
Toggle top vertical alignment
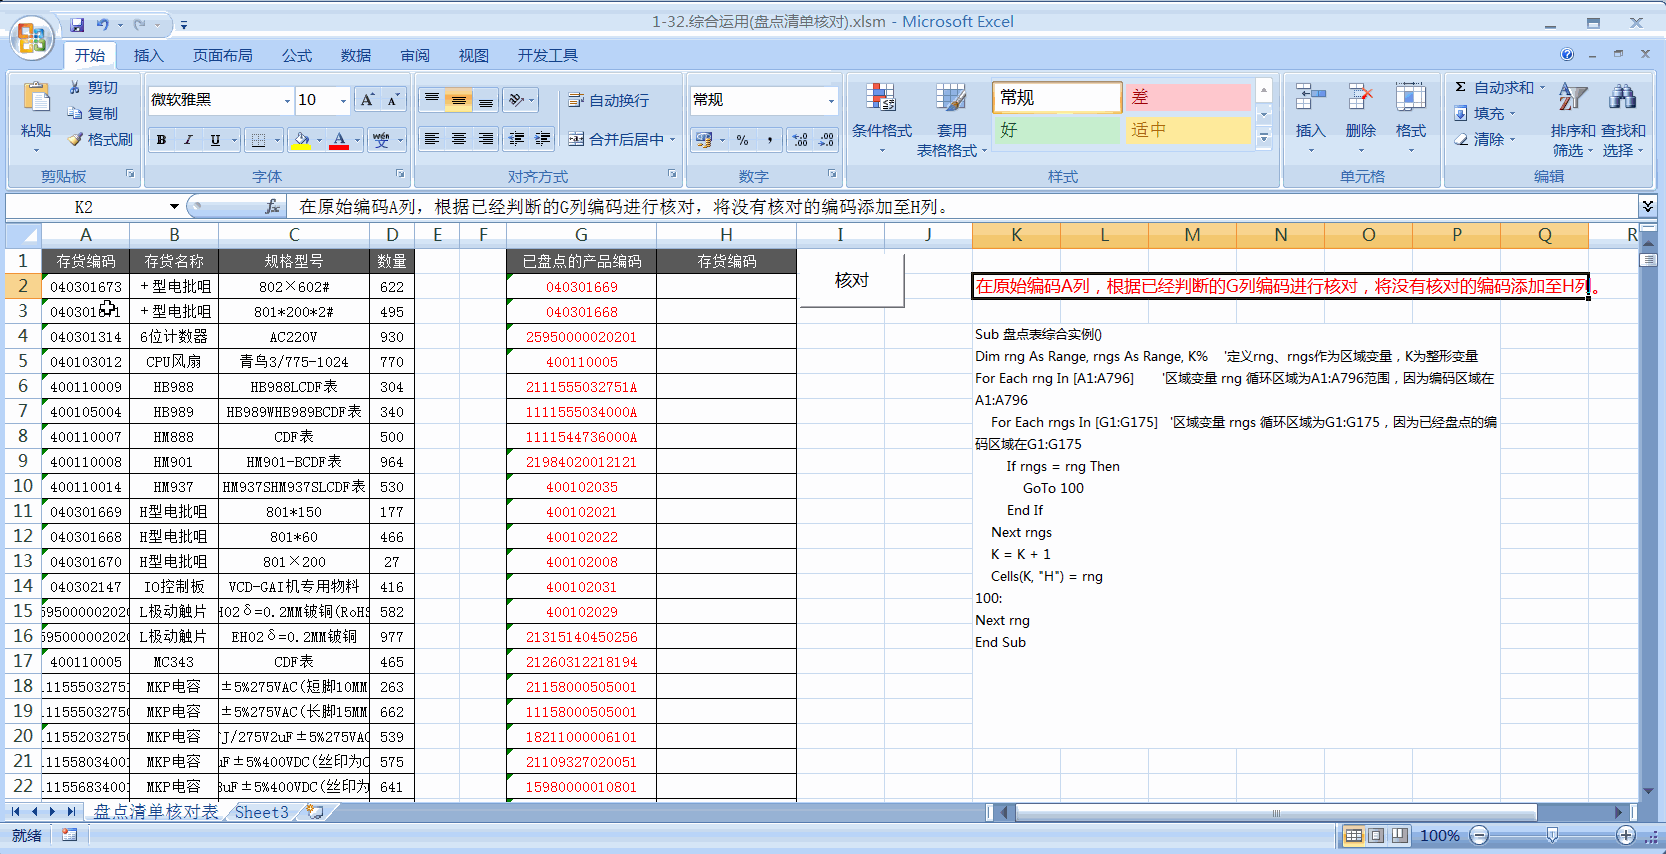click(432, 100)
